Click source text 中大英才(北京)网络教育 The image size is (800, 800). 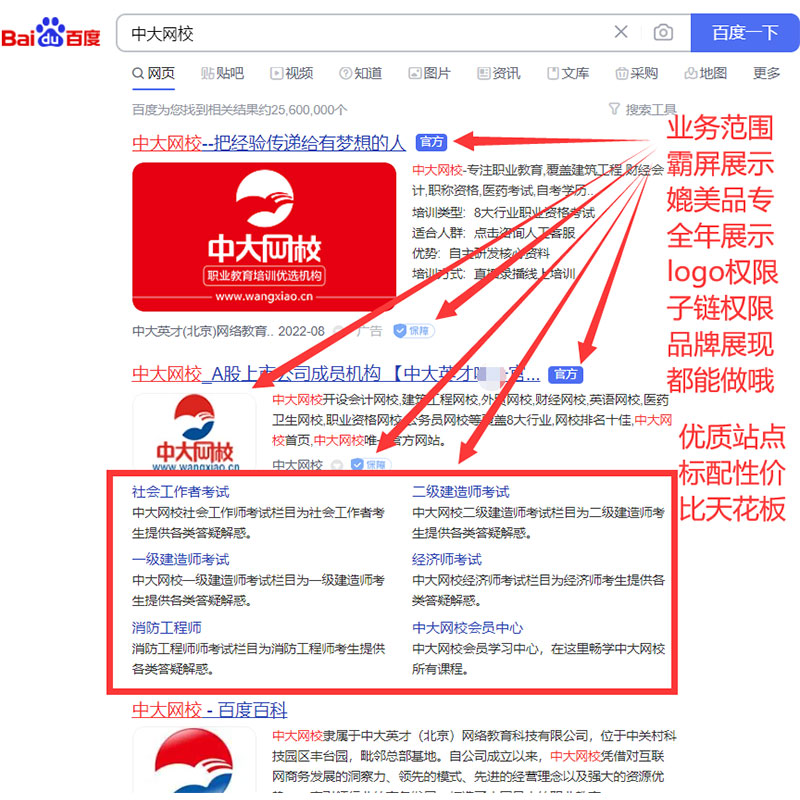tap(203, 331)
